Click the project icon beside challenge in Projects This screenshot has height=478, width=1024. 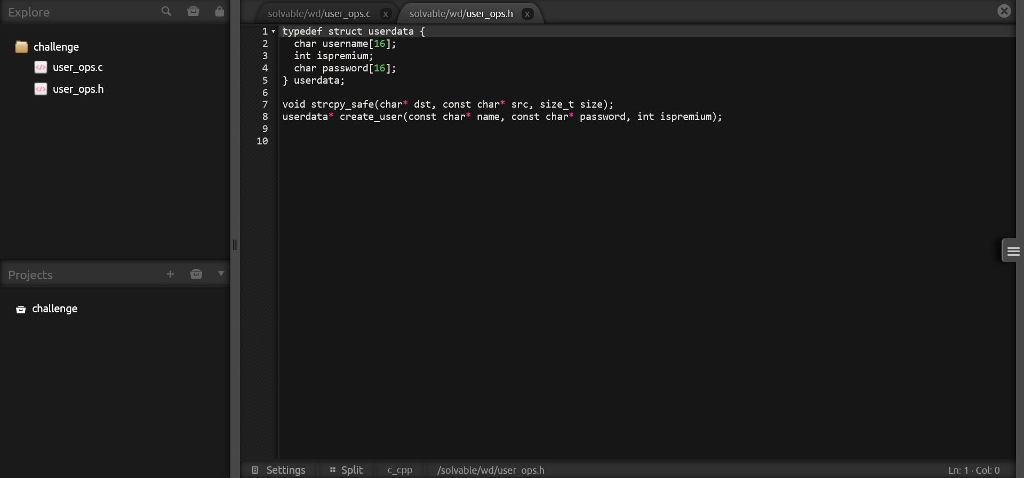(21, 309)
